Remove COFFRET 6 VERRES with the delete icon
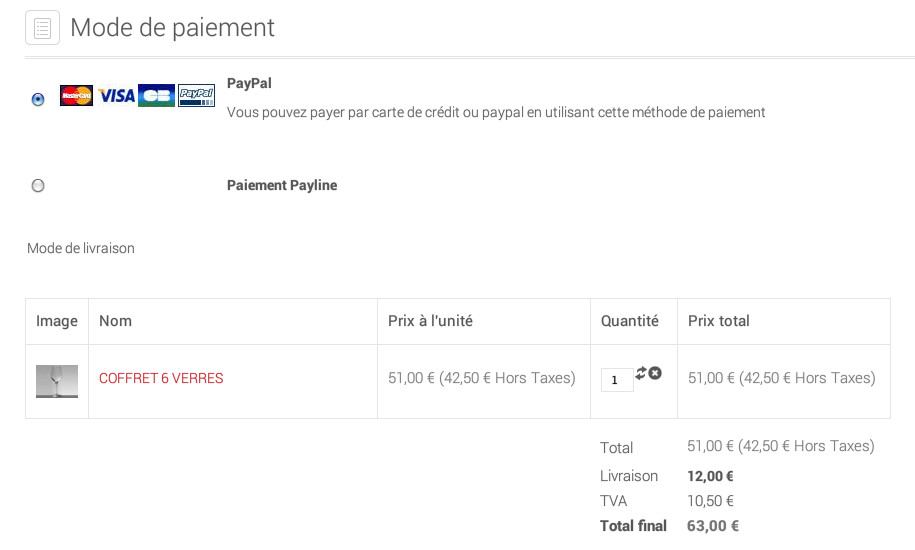 point(655,373)
